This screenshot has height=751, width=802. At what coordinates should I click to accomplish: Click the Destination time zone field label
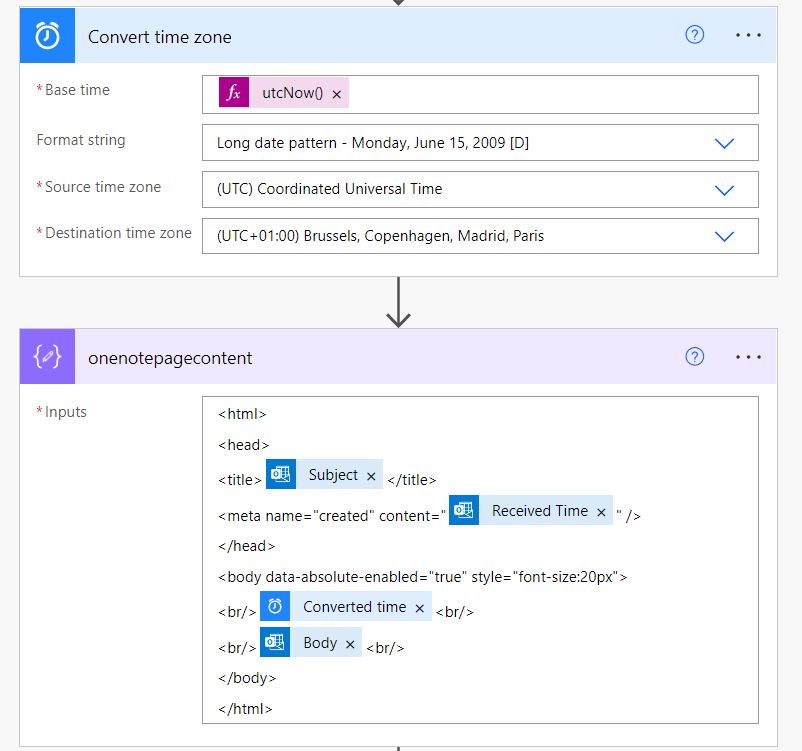point(118,233)
